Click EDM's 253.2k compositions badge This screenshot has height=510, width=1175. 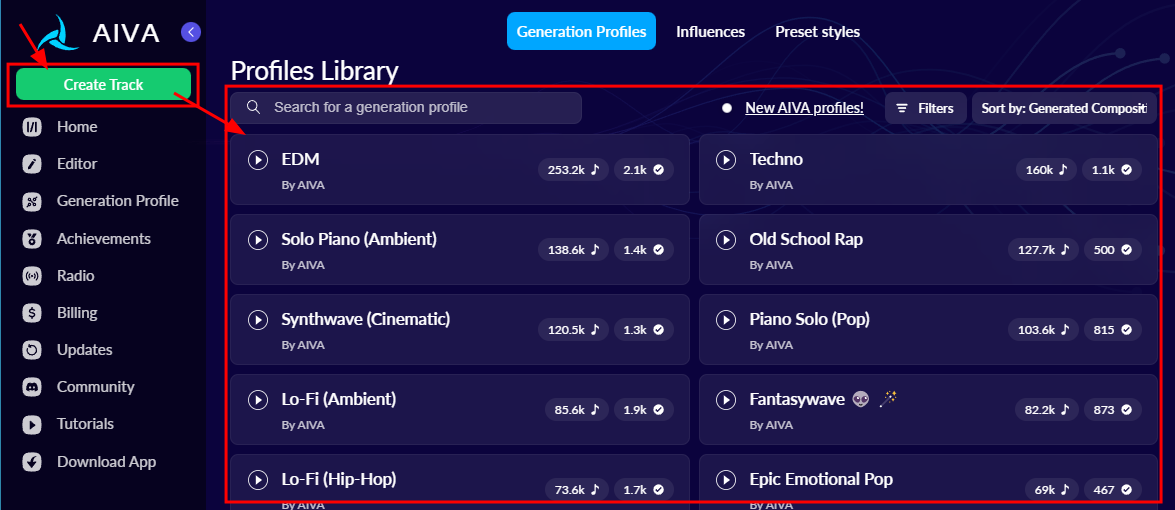(573, 170)
